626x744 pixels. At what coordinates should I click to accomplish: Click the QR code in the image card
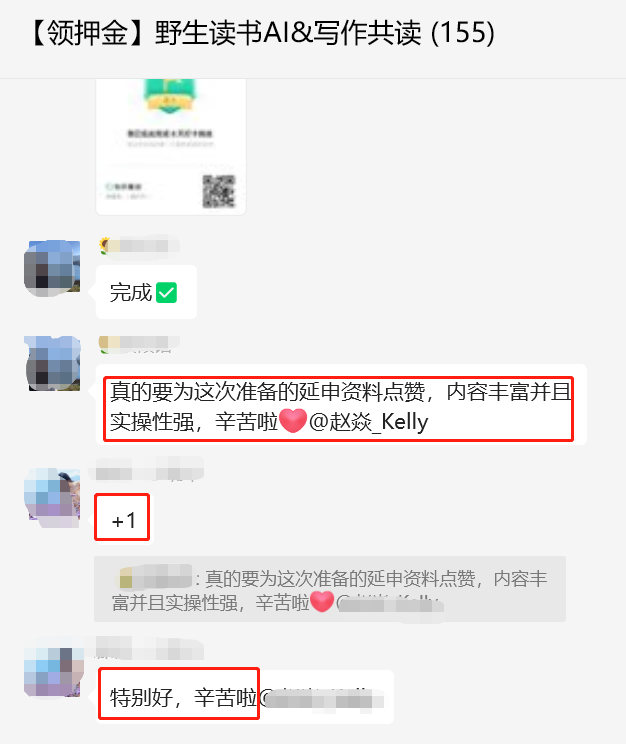(219, 191)
